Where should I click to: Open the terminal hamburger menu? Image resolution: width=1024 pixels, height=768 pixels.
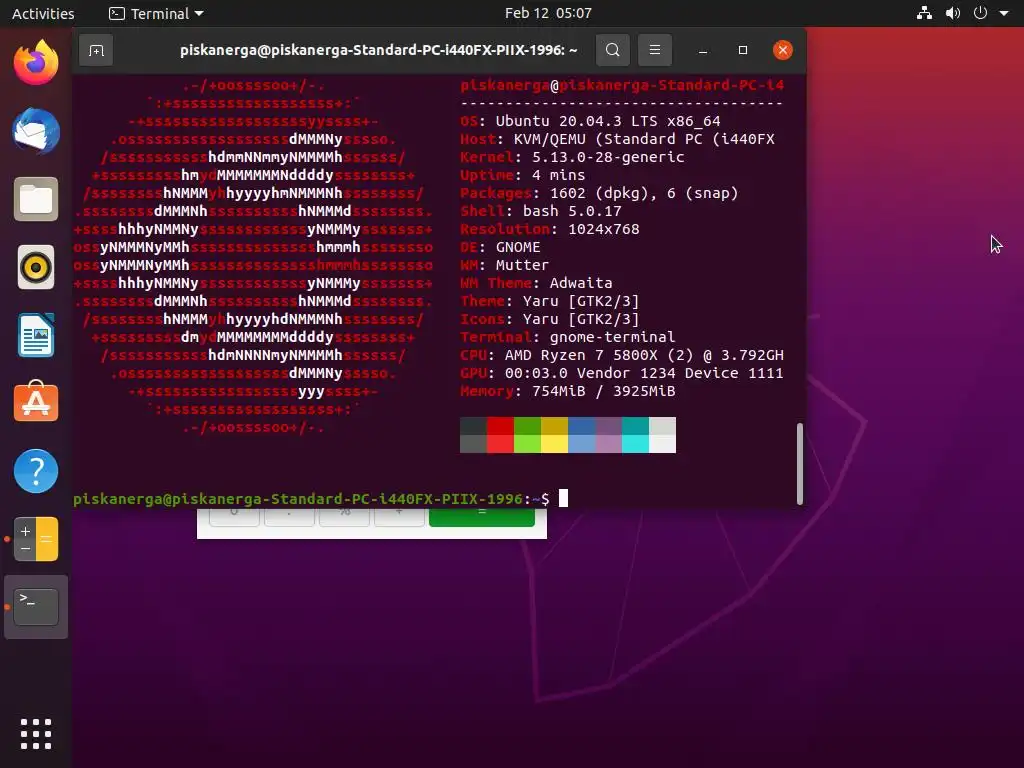(654, 50)
